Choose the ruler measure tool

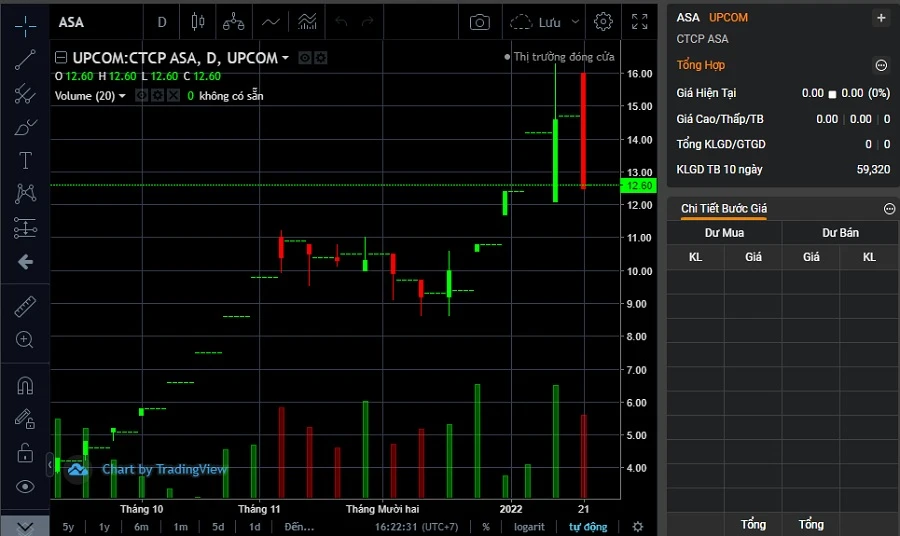pyautogui.click(x=25, y=306)
